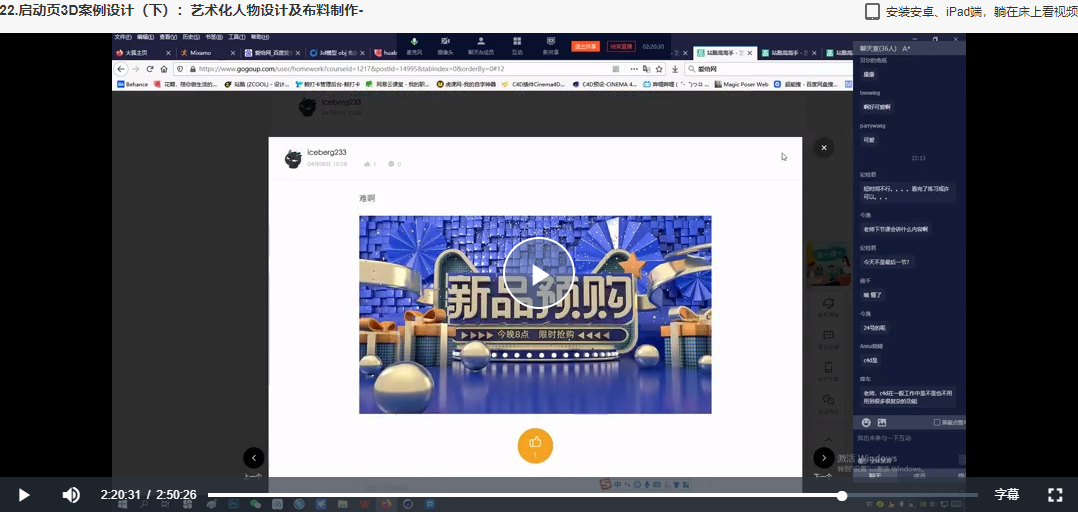Insert emoji with smiley icon in chat
The height and width of the screenshot is (512, 1078).
tap(866, 422)
